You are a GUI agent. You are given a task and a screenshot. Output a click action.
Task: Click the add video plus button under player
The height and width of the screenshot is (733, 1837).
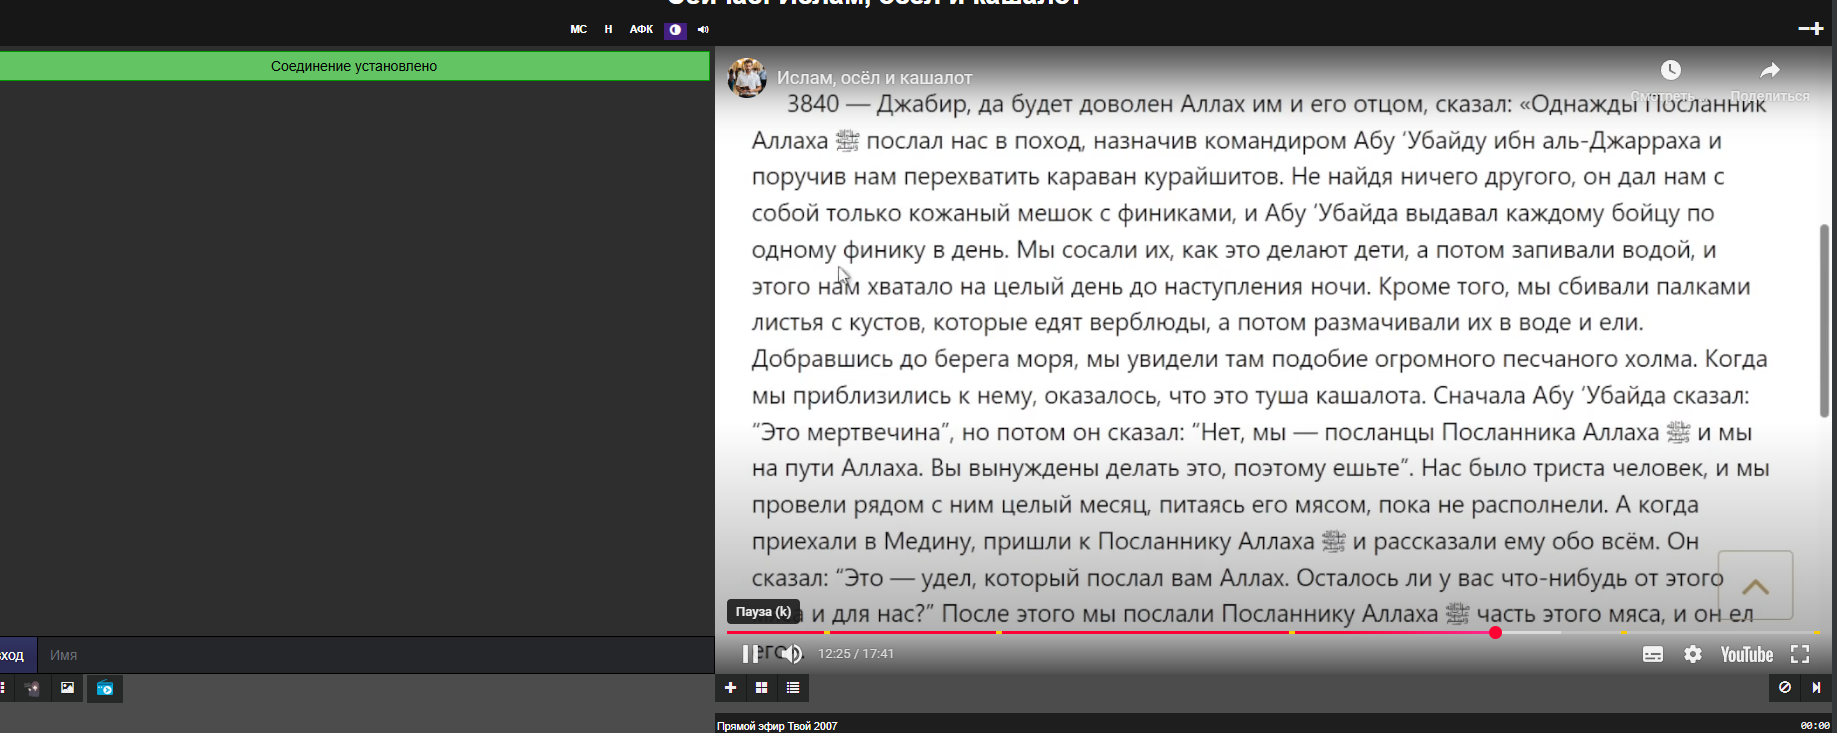tap(730, 688)
